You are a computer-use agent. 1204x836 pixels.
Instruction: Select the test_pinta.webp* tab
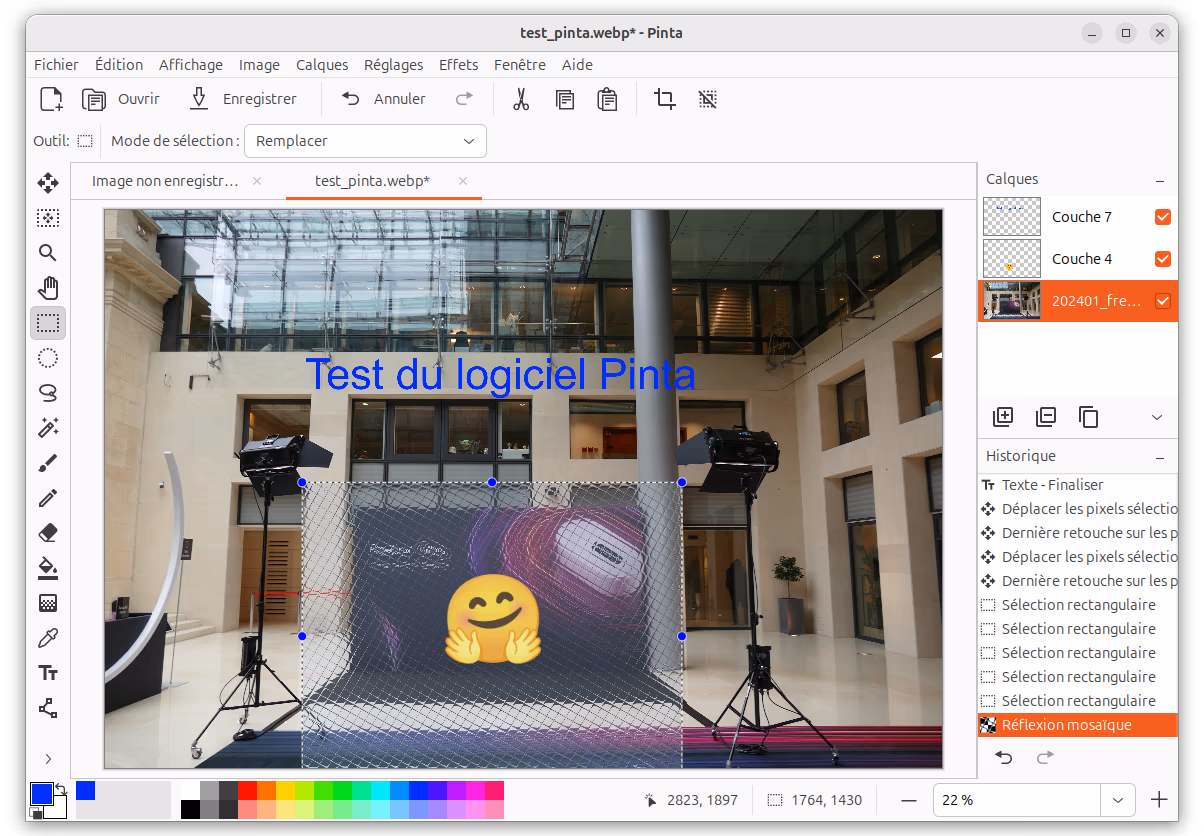(x=372, y=181)
